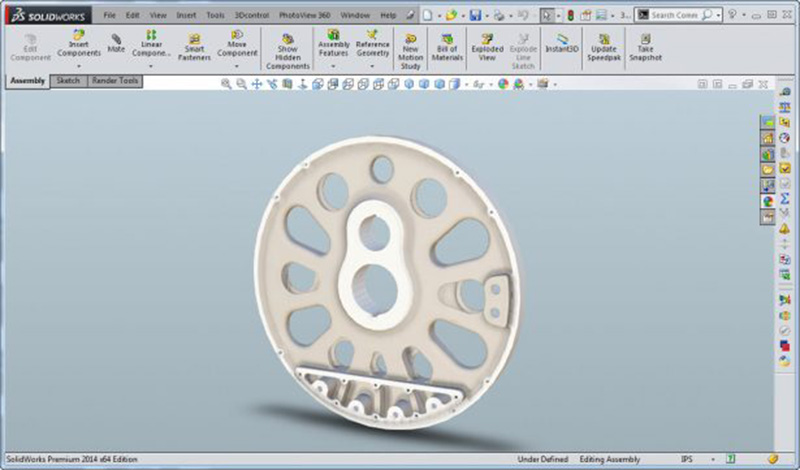This screenshot has height=470, width=800.
Task: Open the Insert menu
Action: (x=186, y=16)
